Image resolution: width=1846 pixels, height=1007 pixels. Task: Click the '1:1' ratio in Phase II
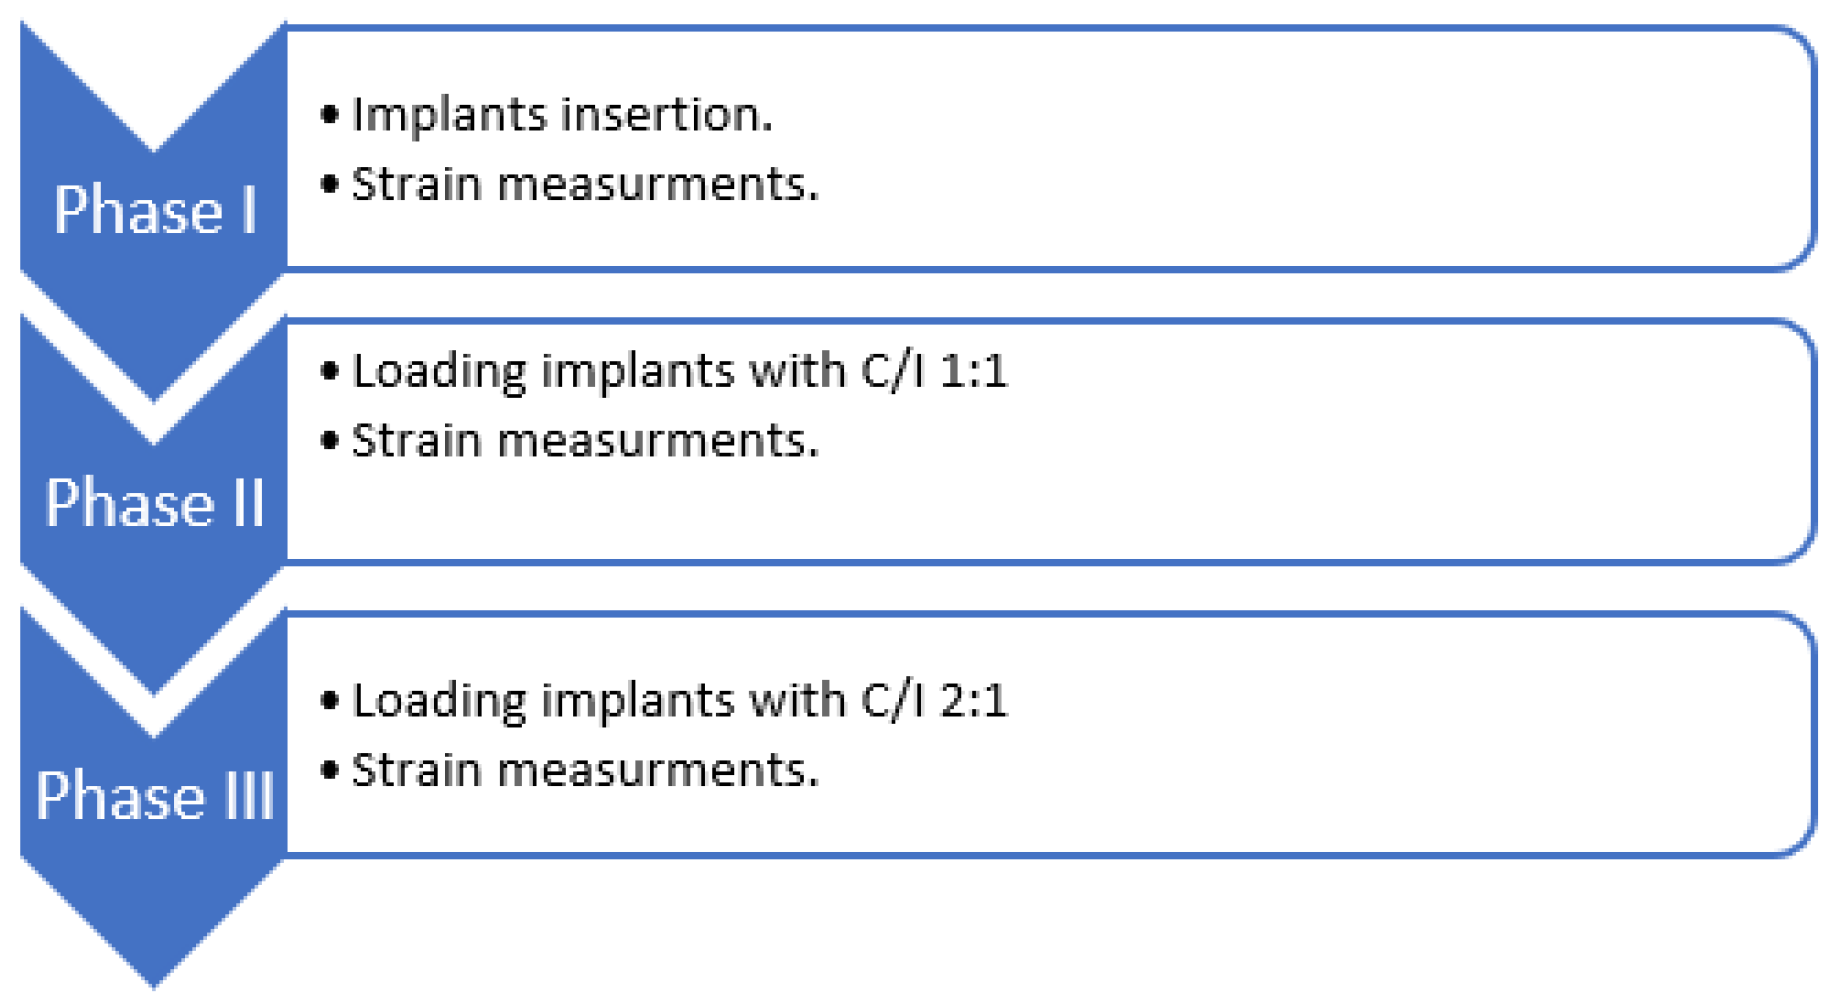(x=973, y=372)
